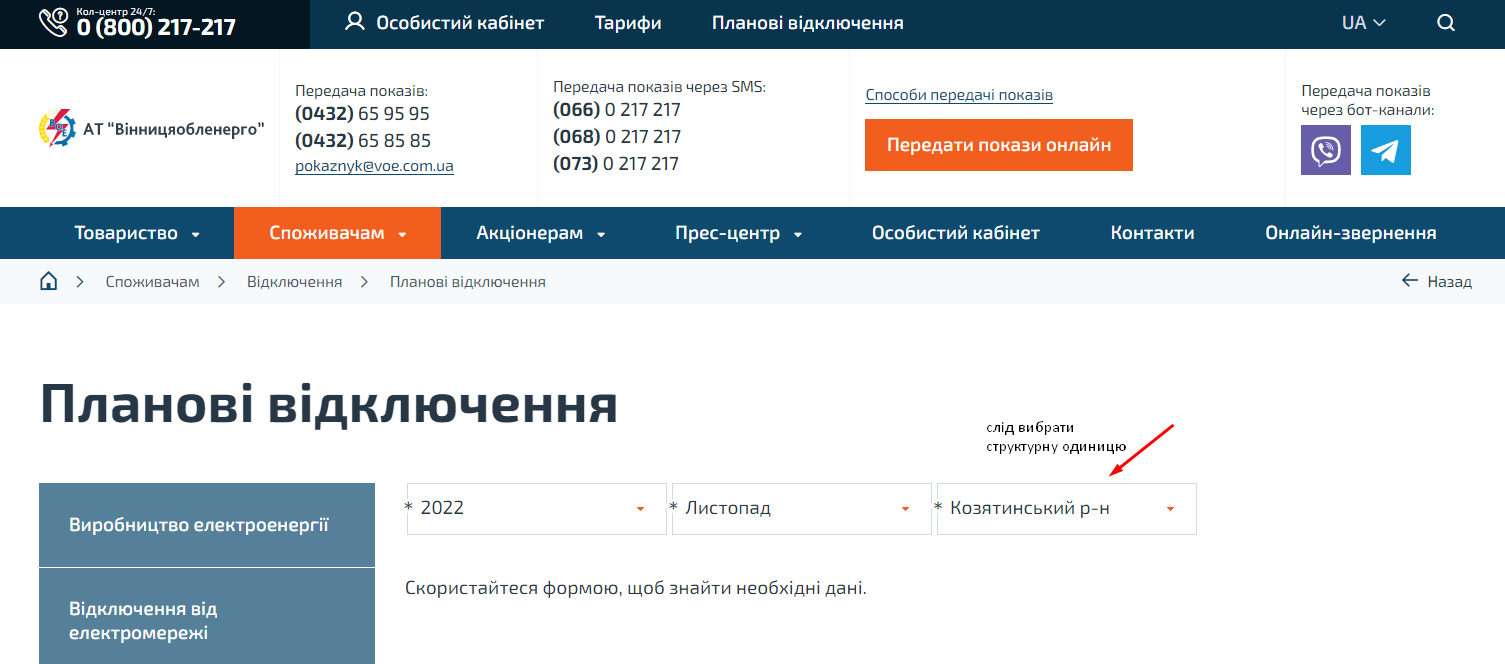The width and height of the screenshot is (1505, 664).
Task: Click the person icon next to Особистий кабінет
Action: tap(355, 21)
